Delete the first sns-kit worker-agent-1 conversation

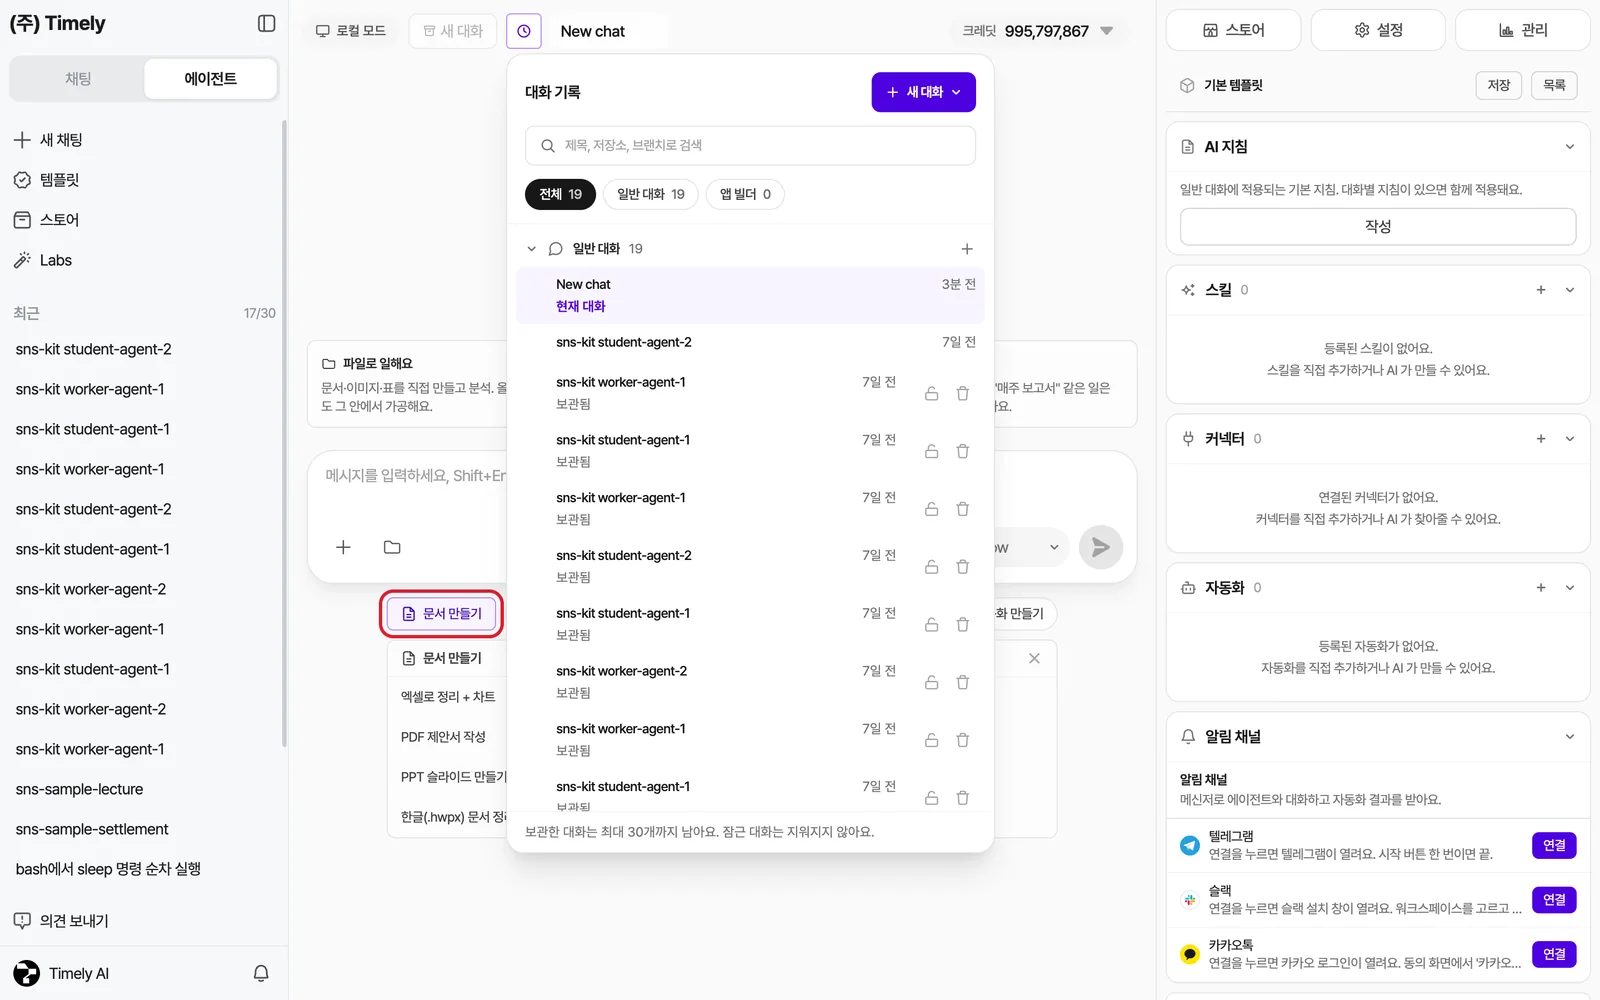coord(963,394)
